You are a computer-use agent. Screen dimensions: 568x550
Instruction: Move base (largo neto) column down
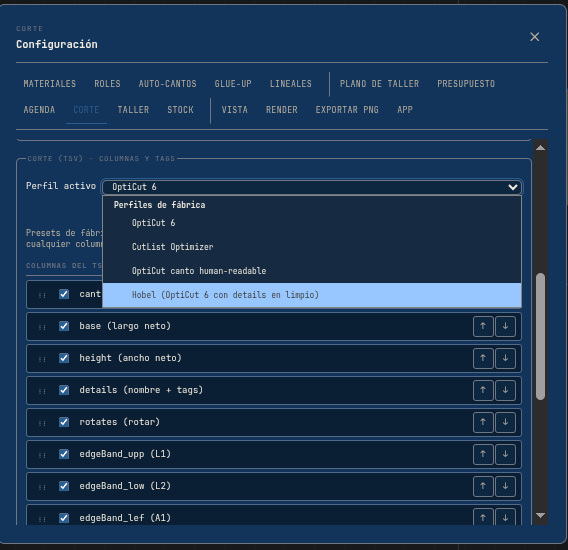(x=505, y=326)
